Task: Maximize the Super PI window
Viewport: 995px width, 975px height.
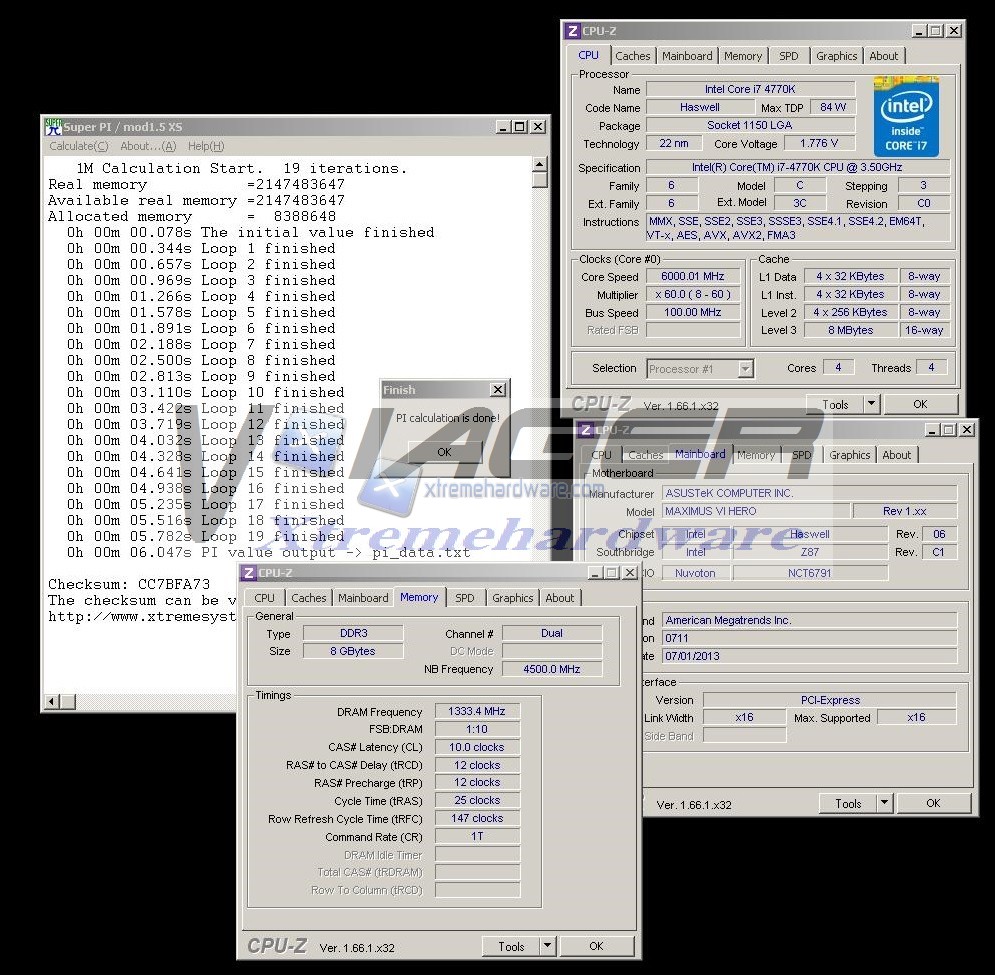Action: [x=519, y=127]
